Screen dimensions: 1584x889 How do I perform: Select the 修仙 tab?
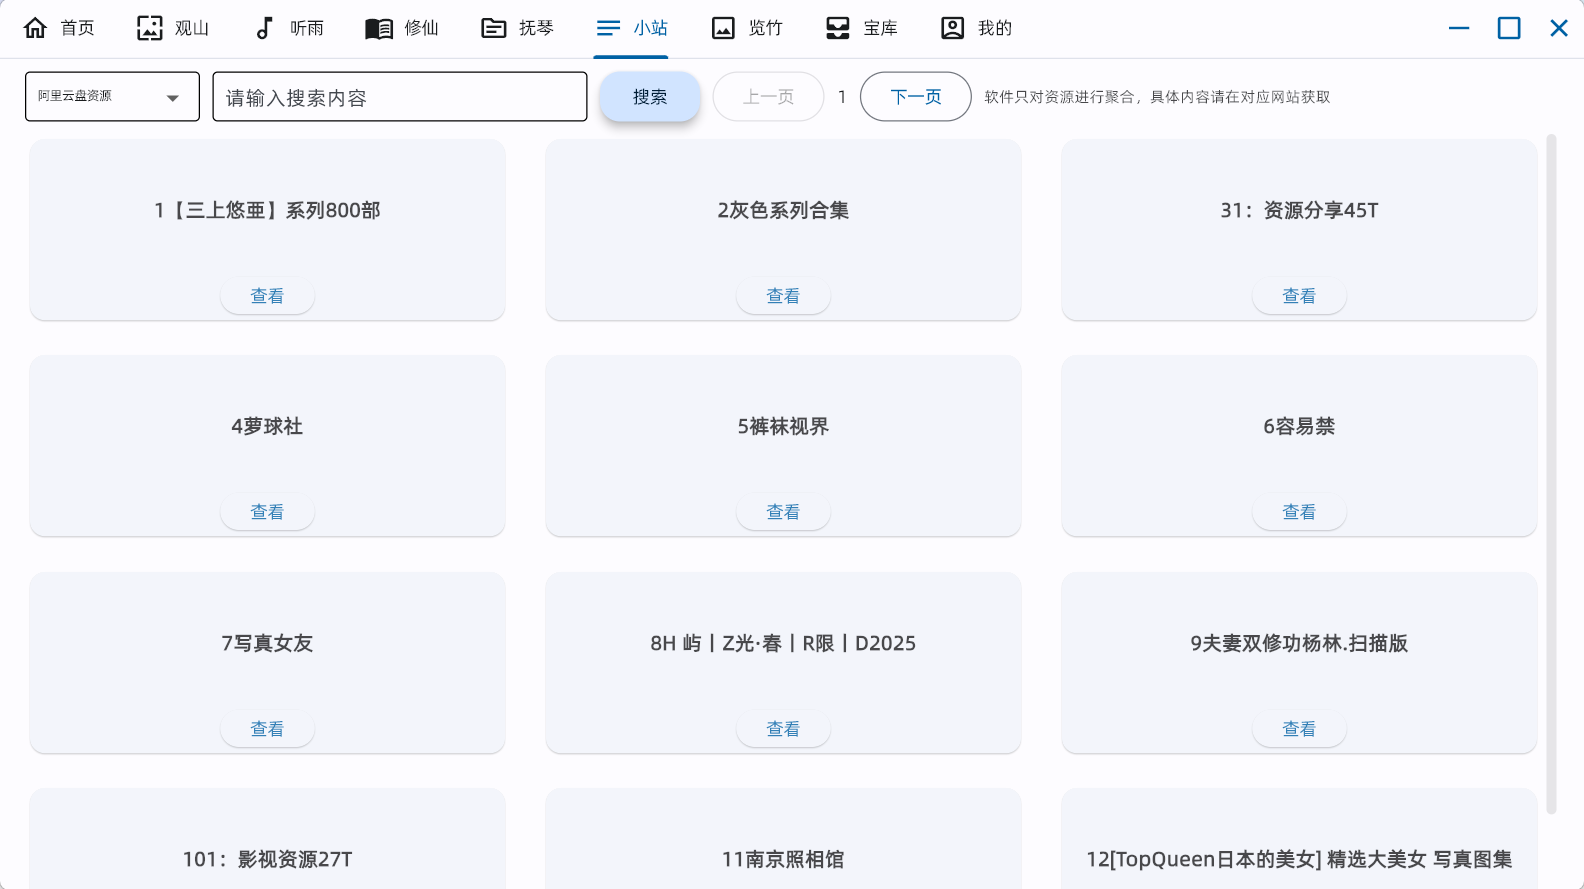[403, 28]
